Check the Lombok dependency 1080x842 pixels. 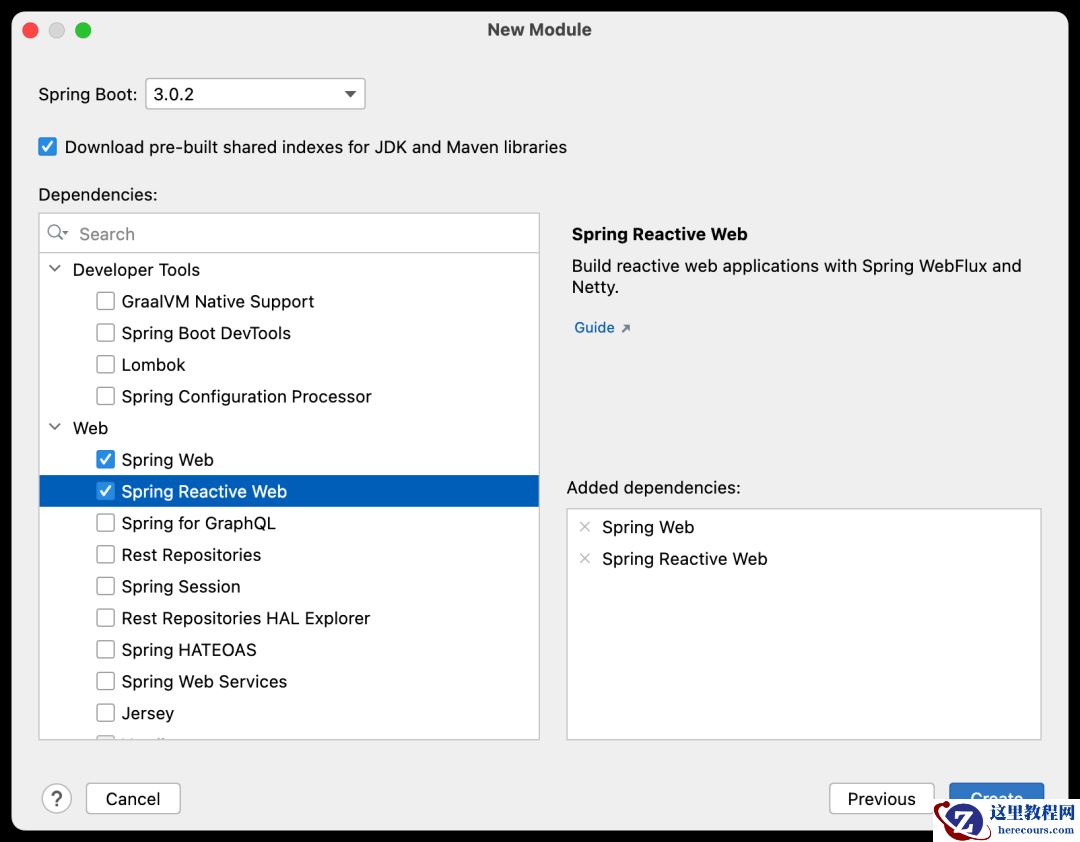click(106, 364)
